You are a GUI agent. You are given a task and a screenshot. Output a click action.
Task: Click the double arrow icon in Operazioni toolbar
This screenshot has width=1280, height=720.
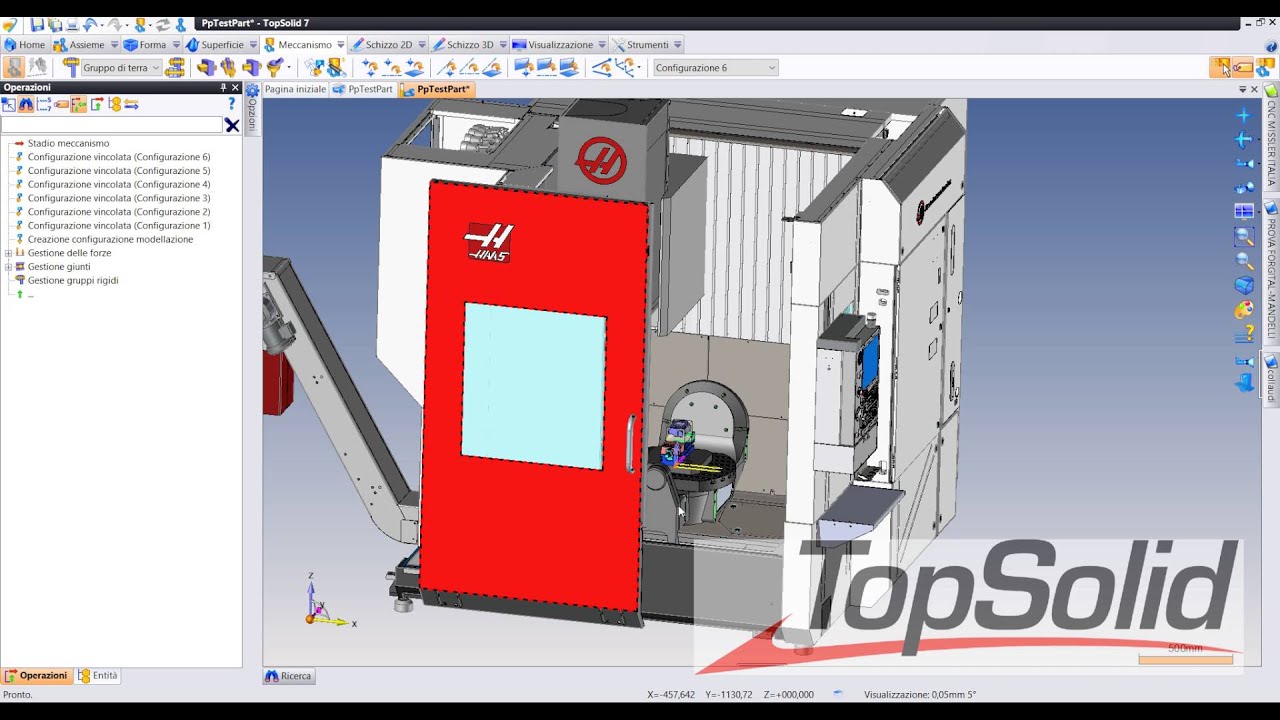tap(131, 104)
